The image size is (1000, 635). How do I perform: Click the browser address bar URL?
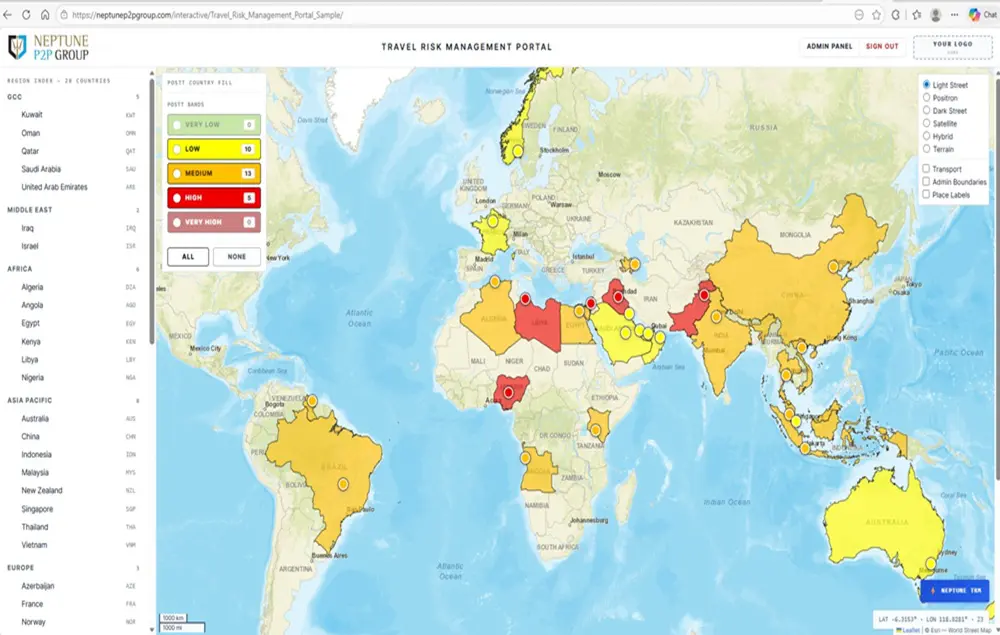207,15
